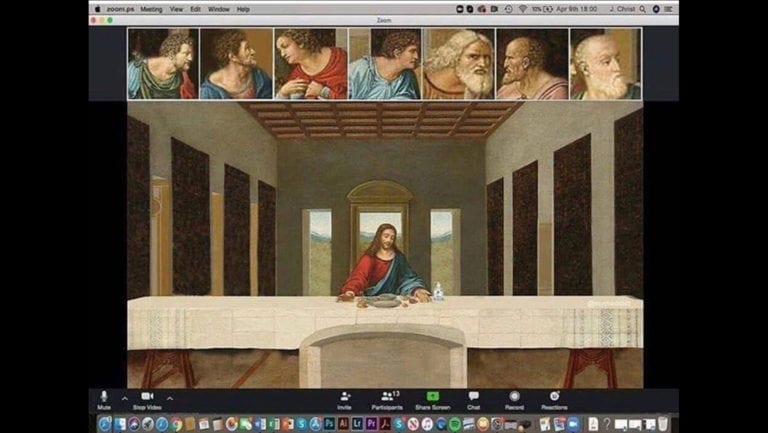
Task: Open Notification Center list icon
Action: 669,9
